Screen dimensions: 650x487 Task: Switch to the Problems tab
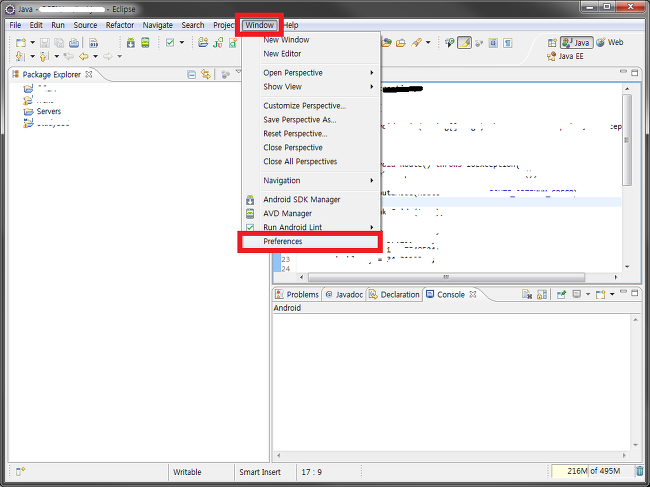pos(297,295)
